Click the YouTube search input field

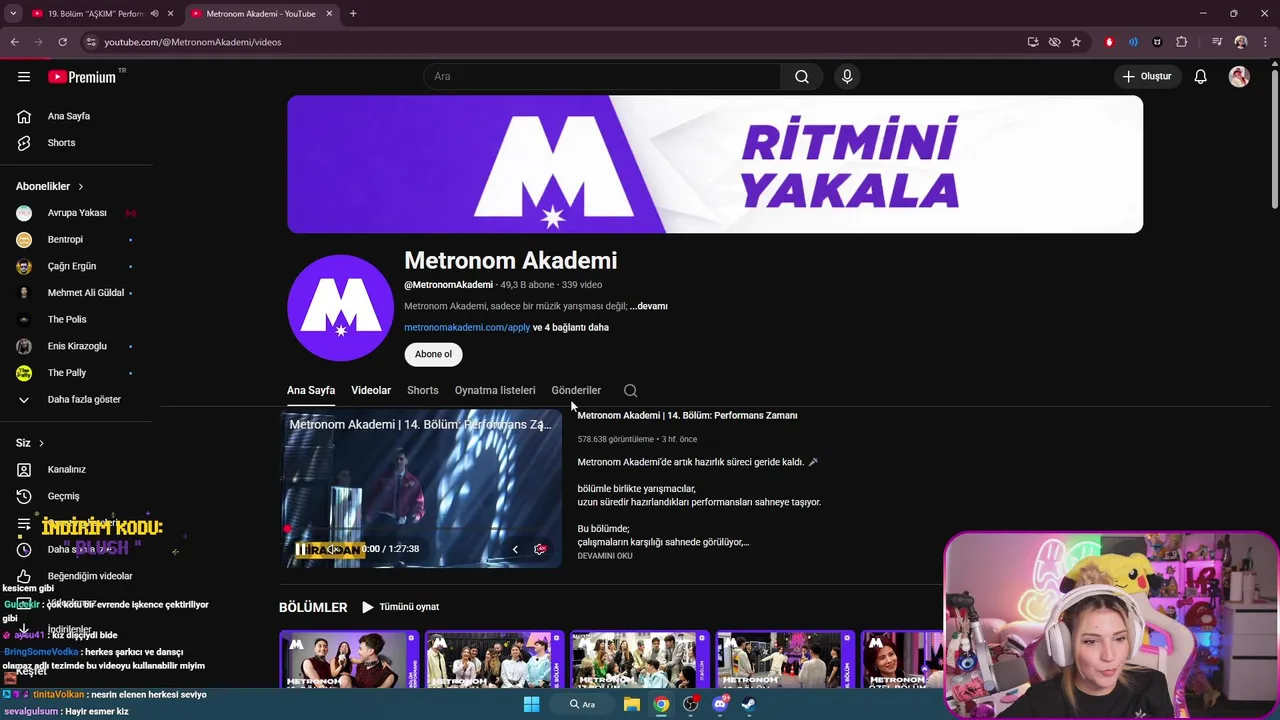(x=603, y=77)
